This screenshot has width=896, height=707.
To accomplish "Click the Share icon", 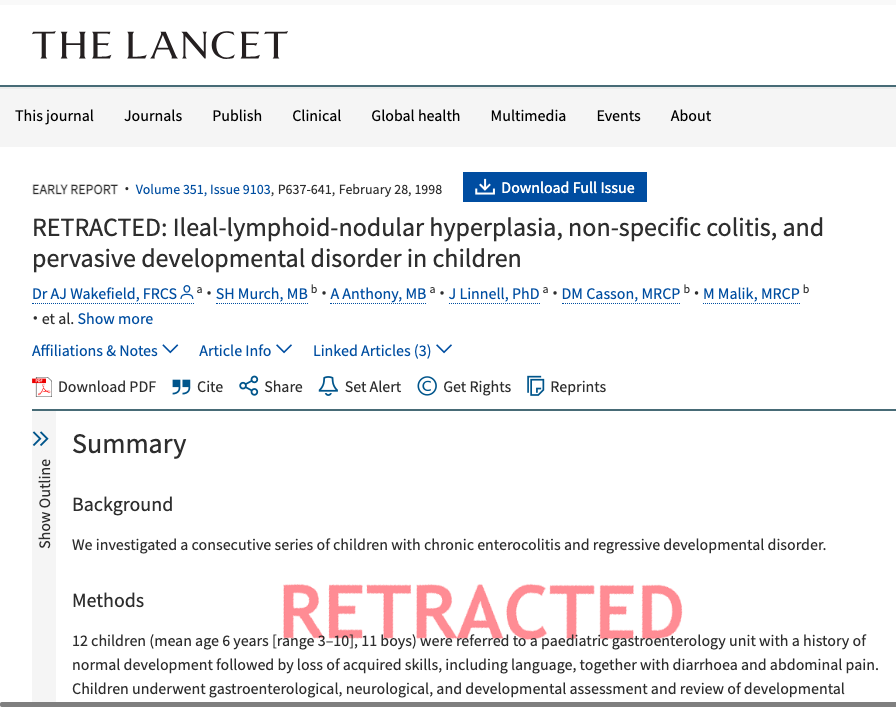I will point(249,387).
